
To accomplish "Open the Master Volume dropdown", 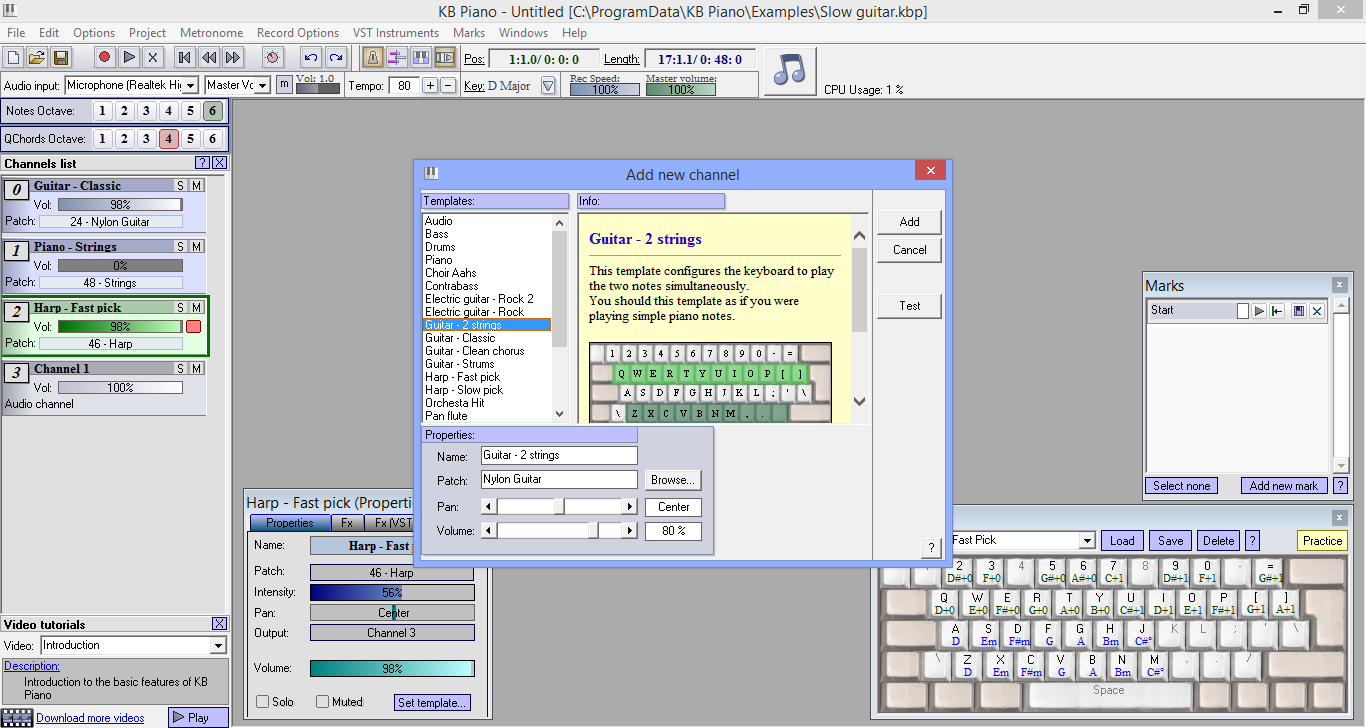I will pyautogui.click(x=263, y=86).
